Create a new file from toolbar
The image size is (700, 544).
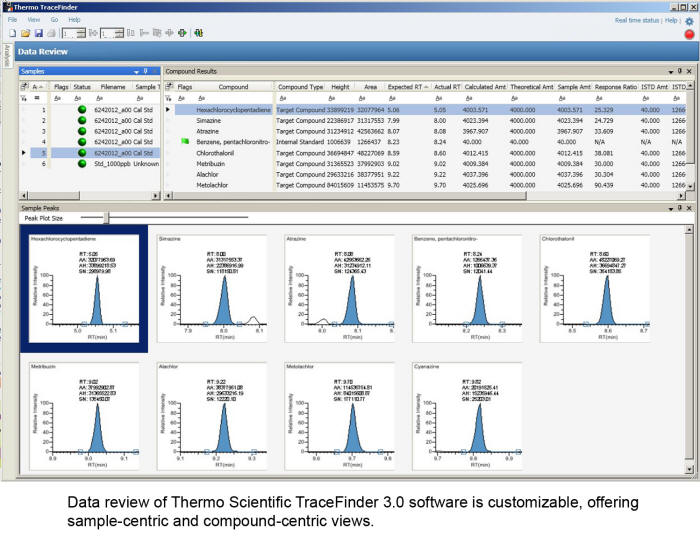tap(12, 33)
